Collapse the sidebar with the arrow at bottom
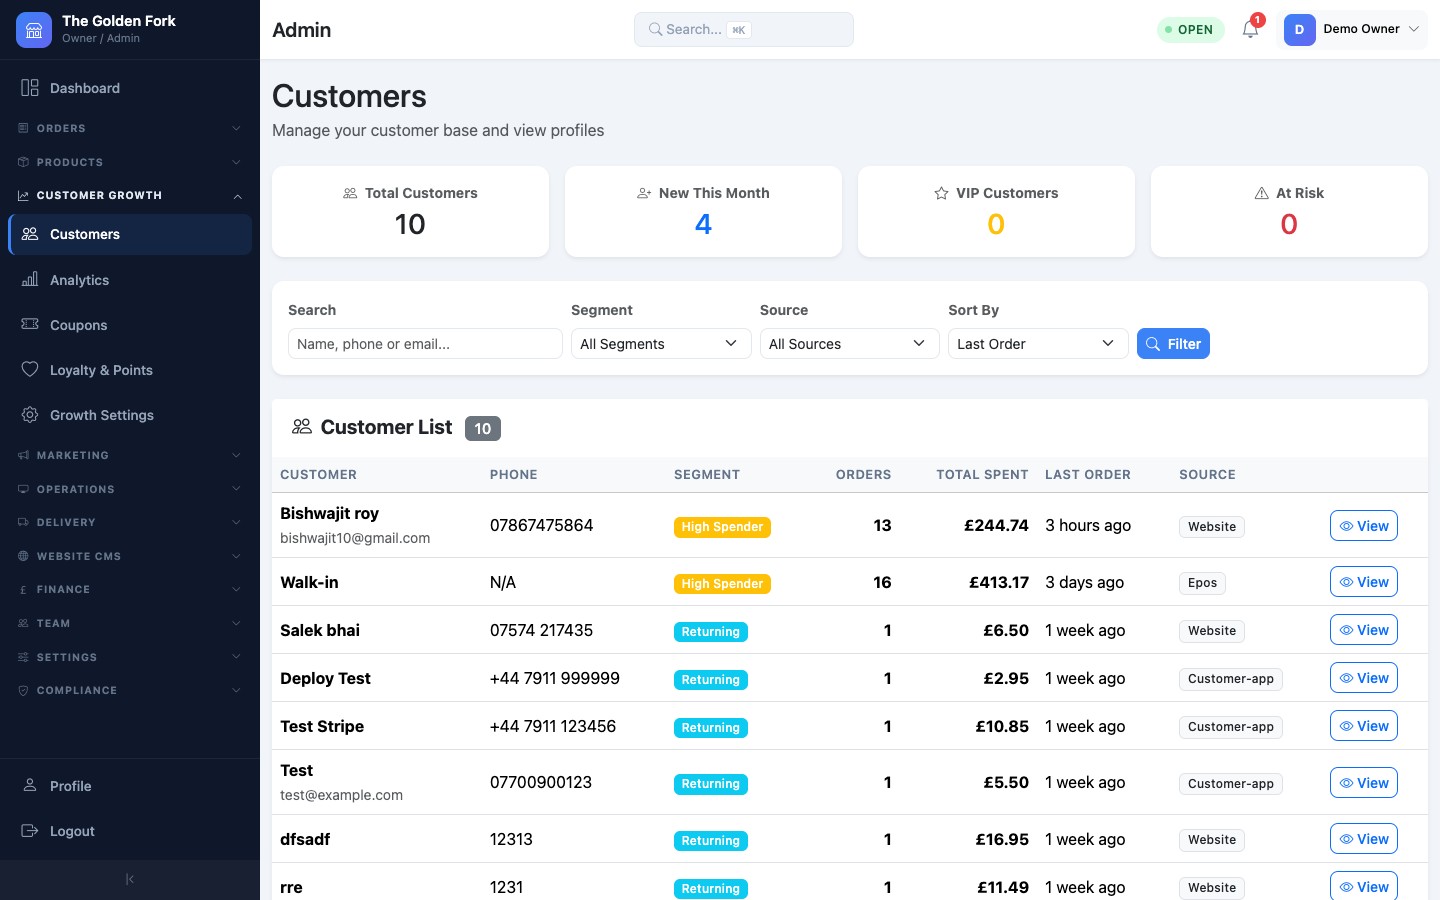Screen dimensions: 1440x900 pyautogui.click(x=129, y=878)
